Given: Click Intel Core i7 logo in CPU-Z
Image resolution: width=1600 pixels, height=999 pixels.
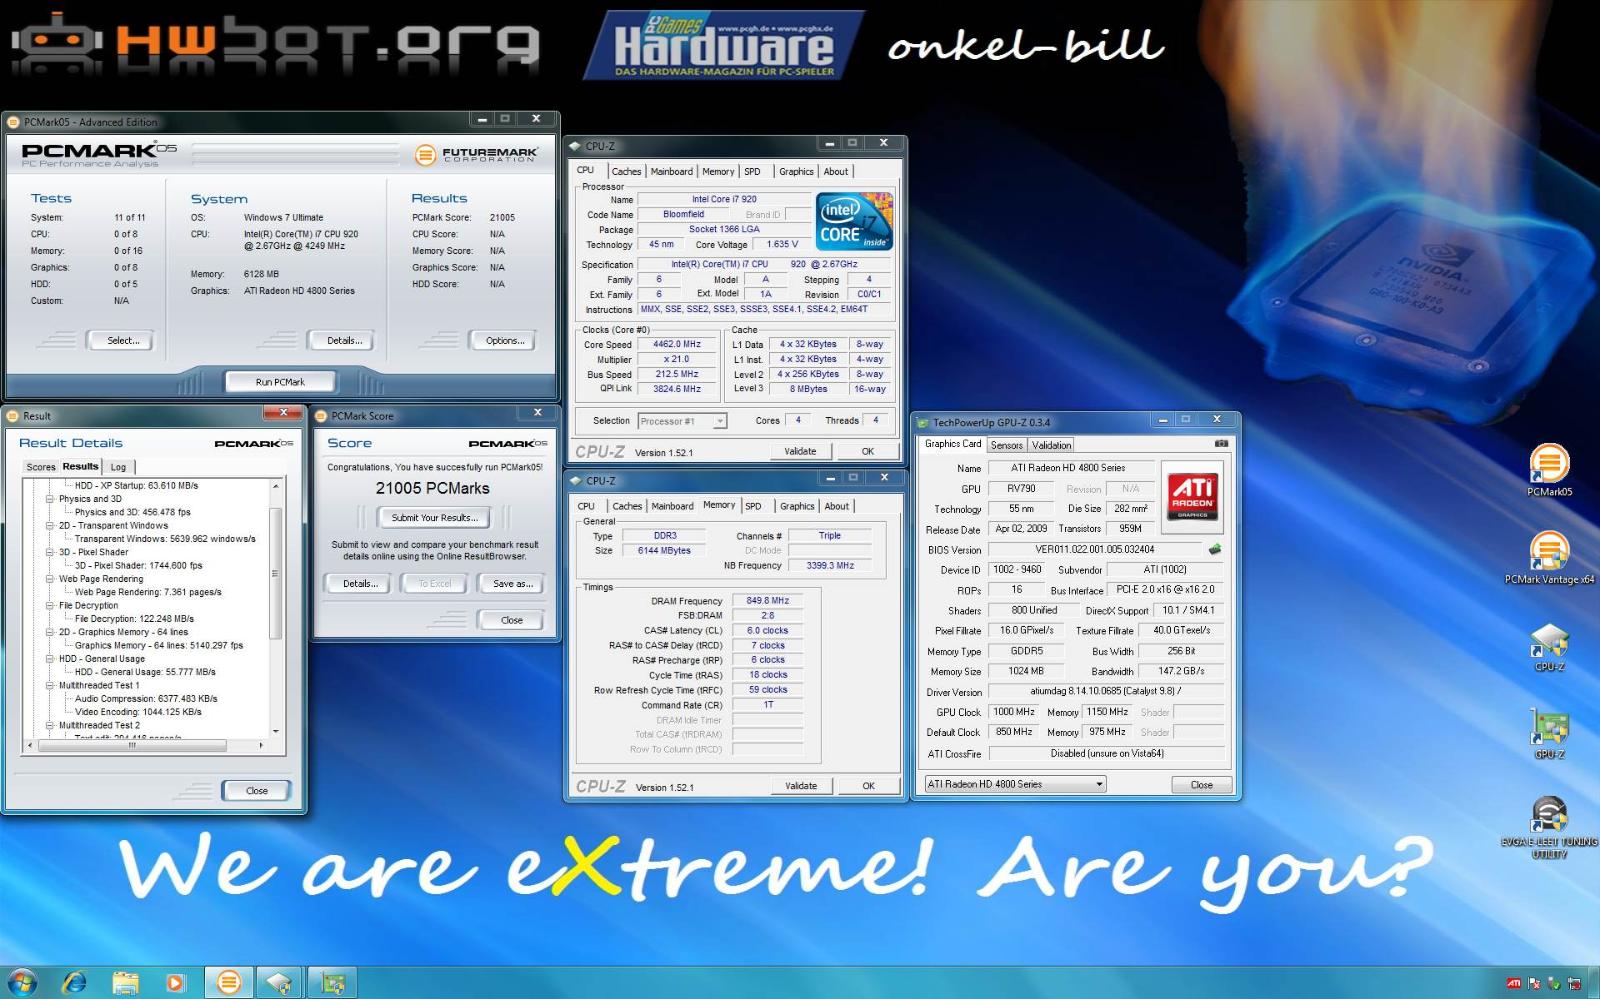Looking at the screenshot, I should (x=854, y=222).
